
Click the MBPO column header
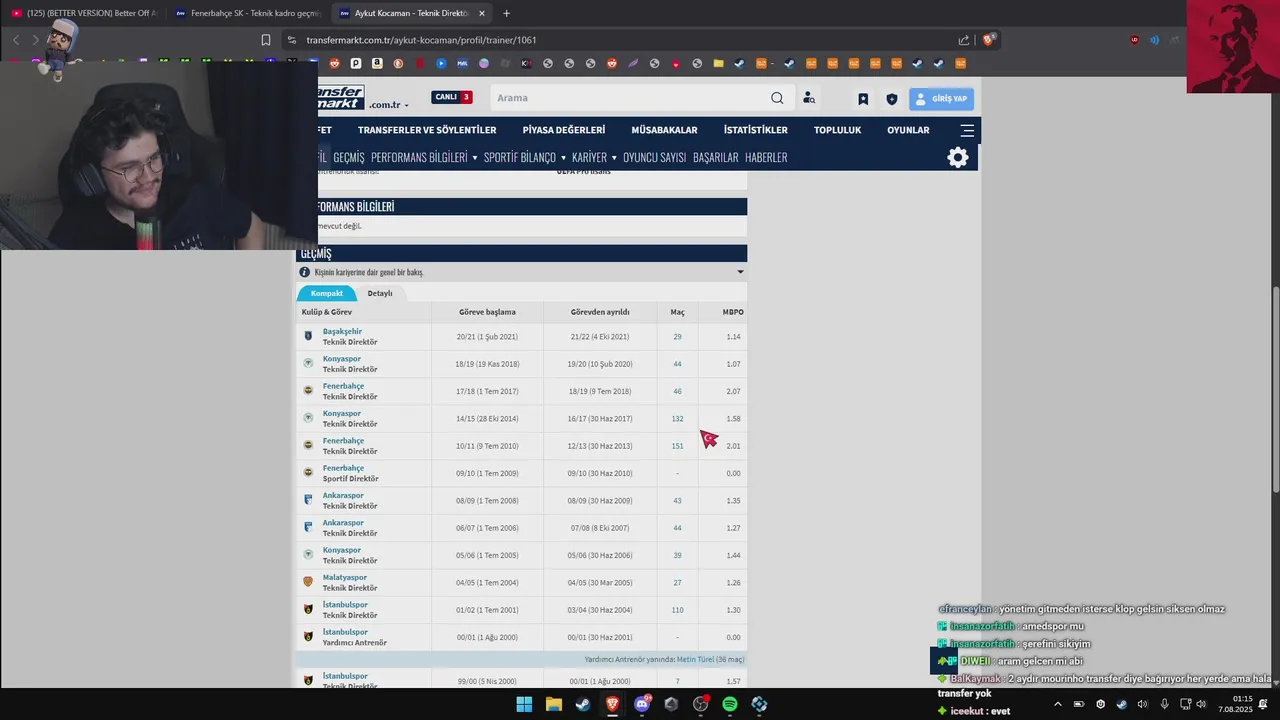pyautogui.click(x=733, y=312)
